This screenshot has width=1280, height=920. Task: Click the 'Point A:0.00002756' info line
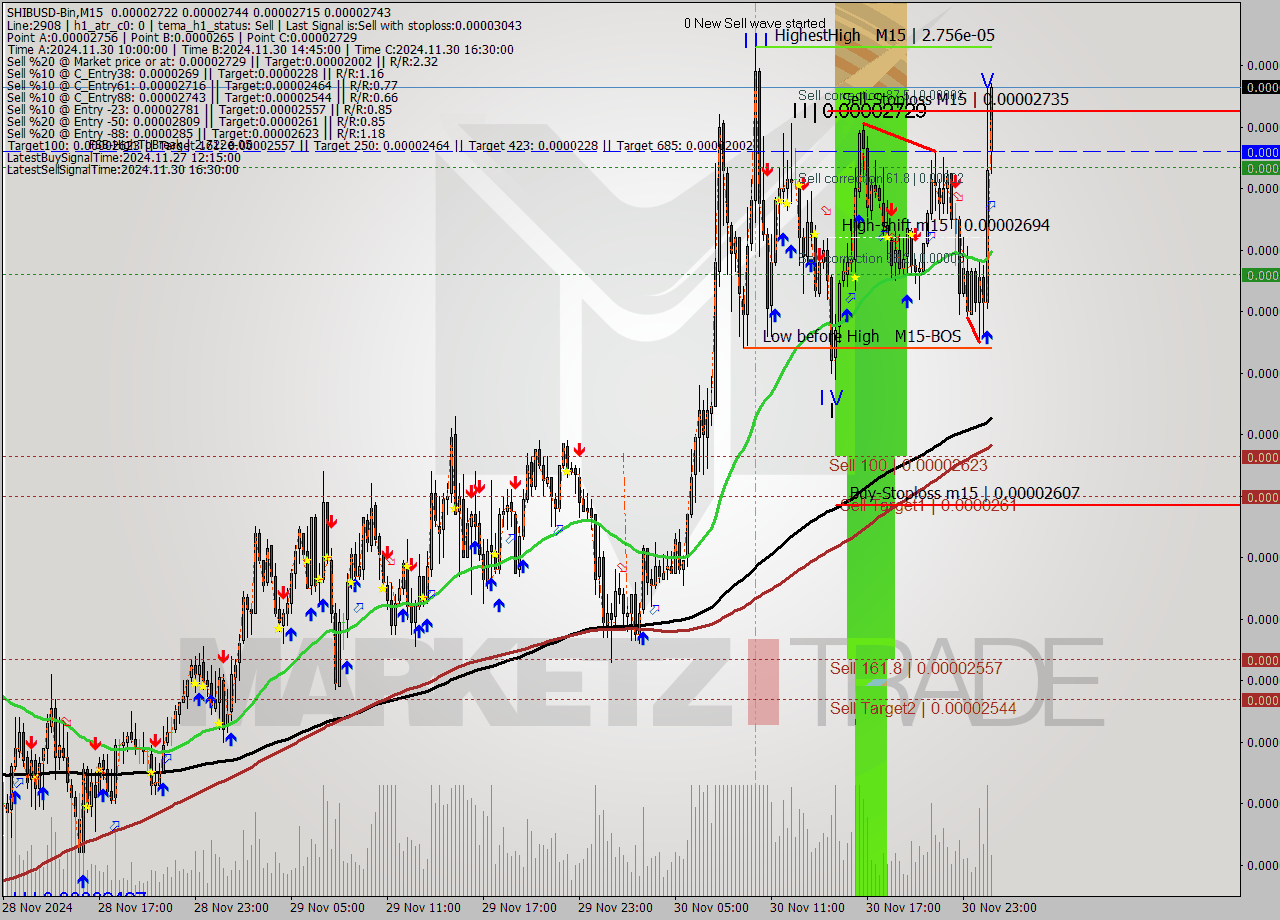coord(182,37)
